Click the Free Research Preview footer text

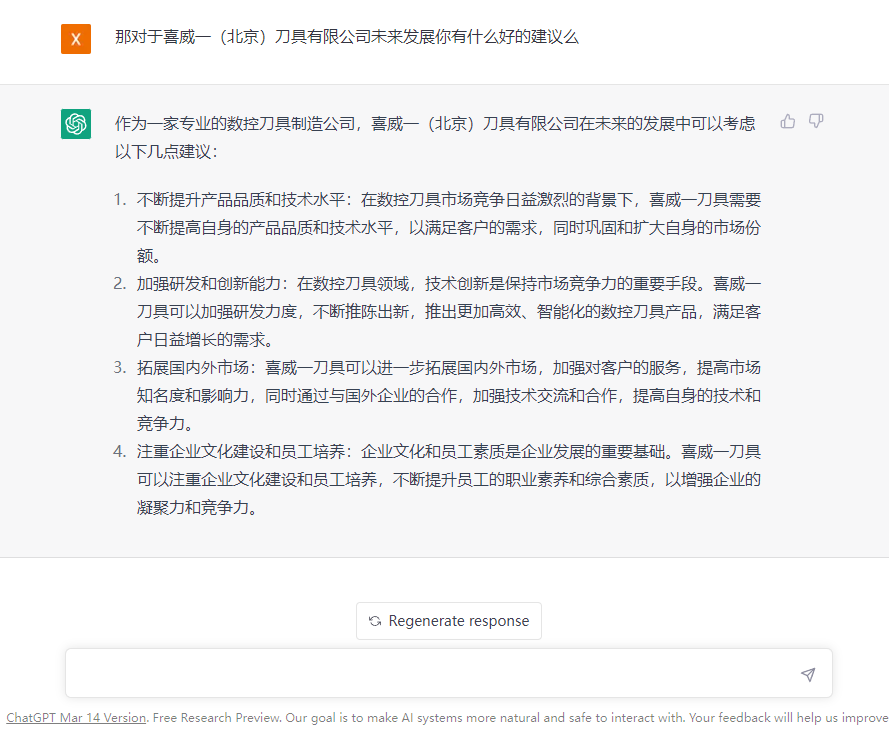tap(217, 717)
